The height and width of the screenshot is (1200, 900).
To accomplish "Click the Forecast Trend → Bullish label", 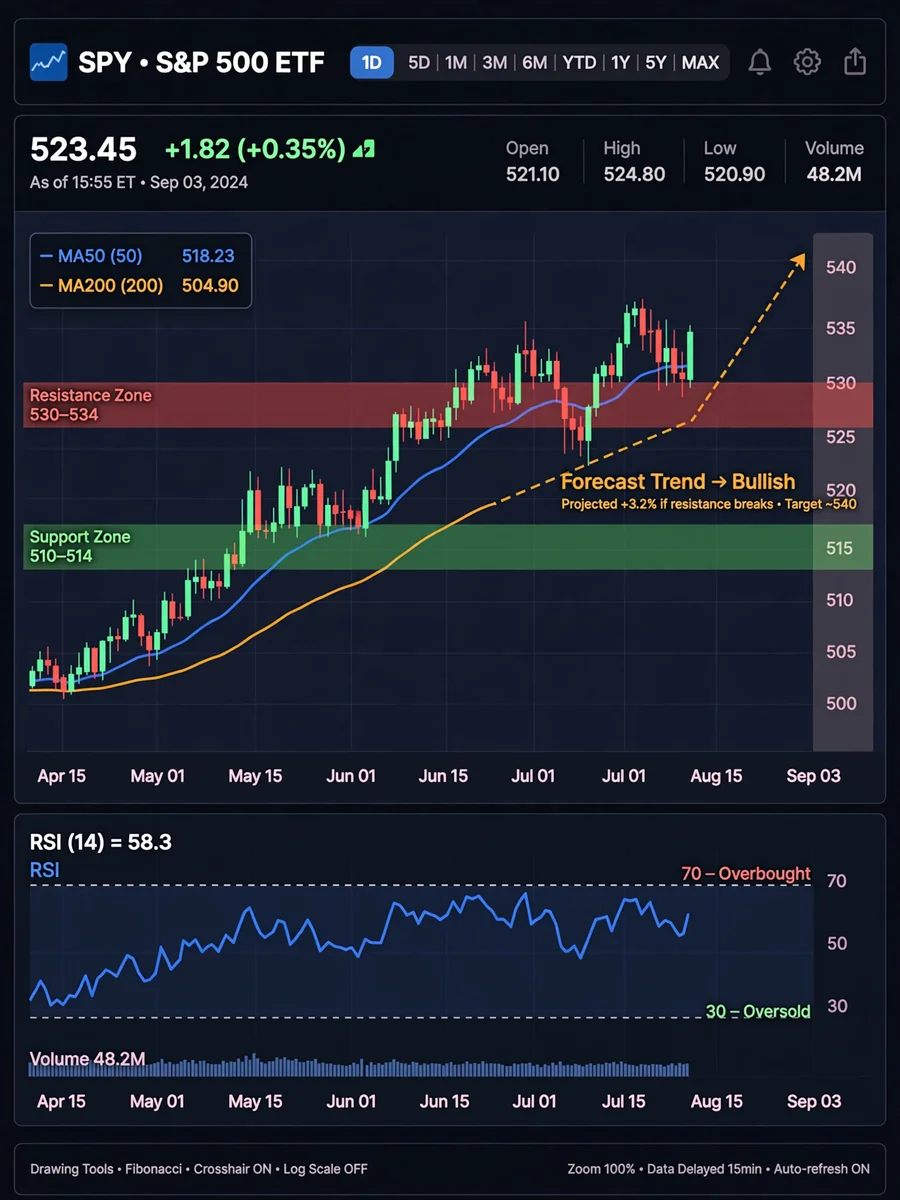I will coord(678,482).
